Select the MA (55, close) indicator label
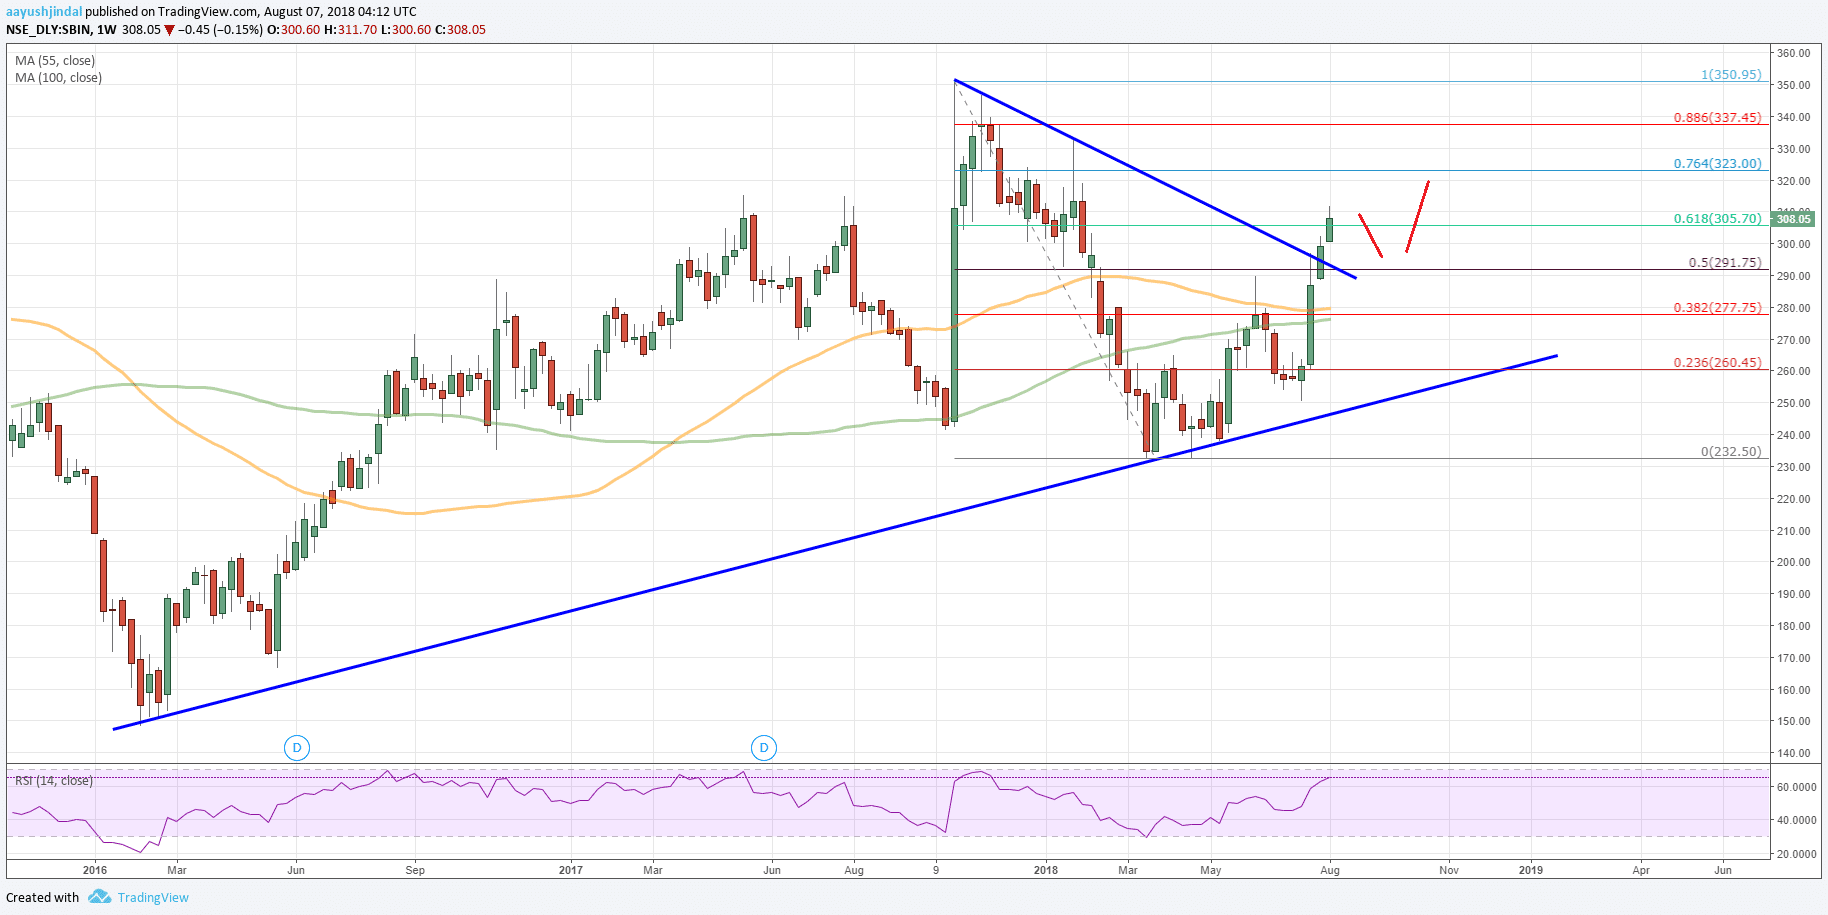1828x915 pixels. 55,61
